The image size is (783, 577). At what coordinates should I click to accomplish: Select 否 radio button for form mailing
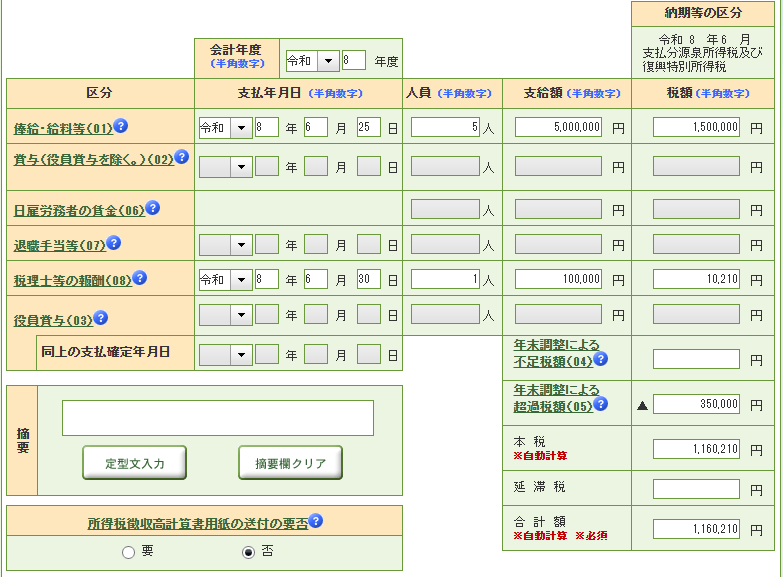[248, 552]
